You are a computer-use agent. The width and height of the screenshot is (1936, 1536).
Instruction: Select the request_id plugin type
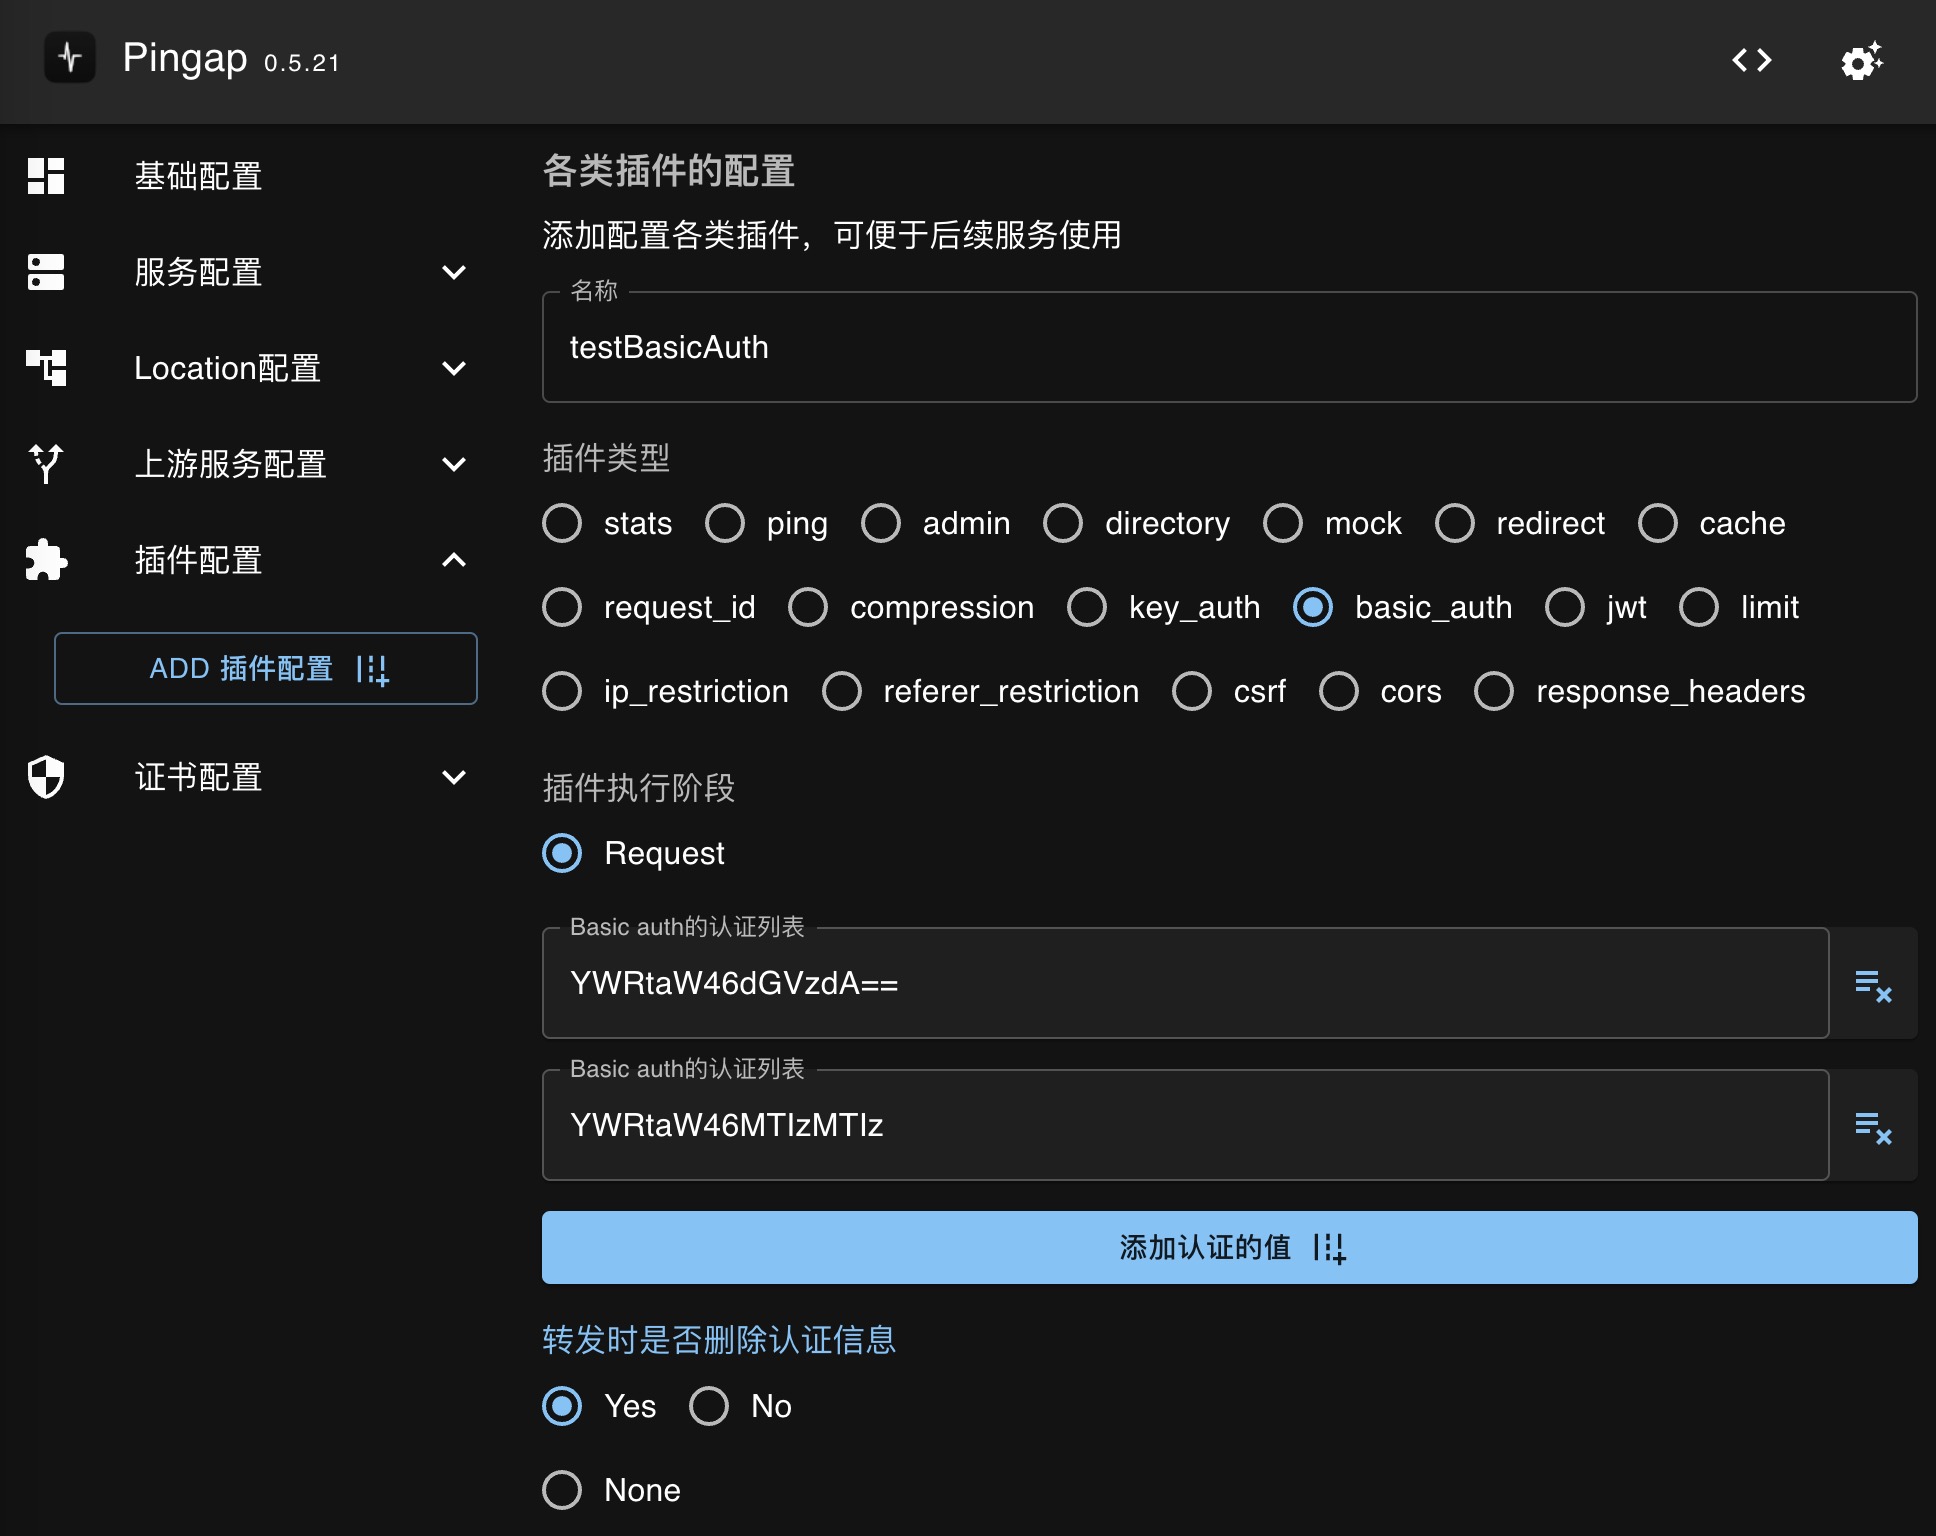(562, 607)
